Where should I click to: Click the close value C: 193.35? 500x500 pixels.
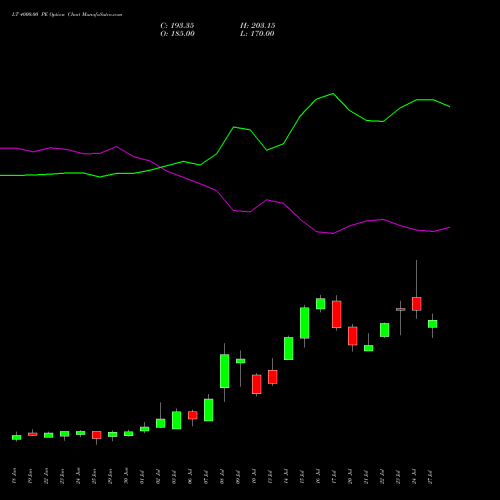coord(177,26)
